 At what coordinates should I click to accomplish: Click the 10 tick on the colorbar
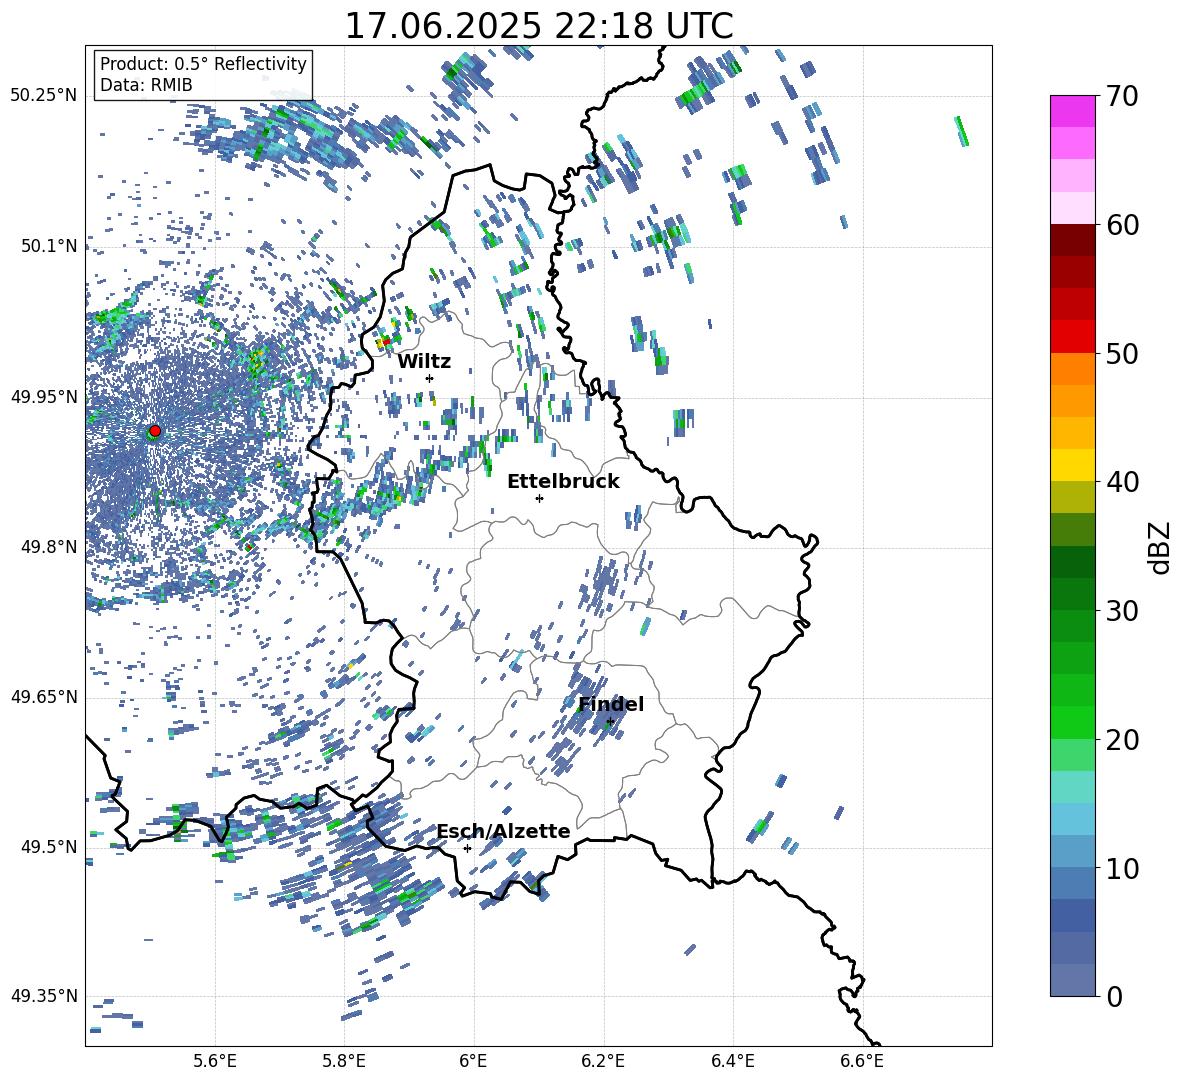click(x=1121, y=868)
